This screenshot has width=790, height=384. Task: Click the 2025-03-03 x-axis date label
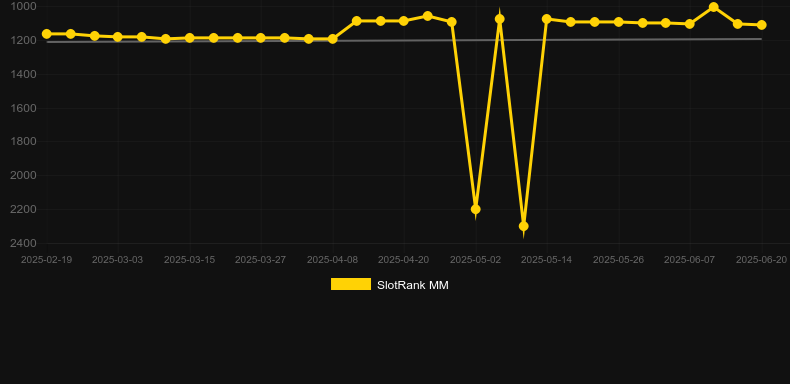pyautogui.click(x=117, y=260)
